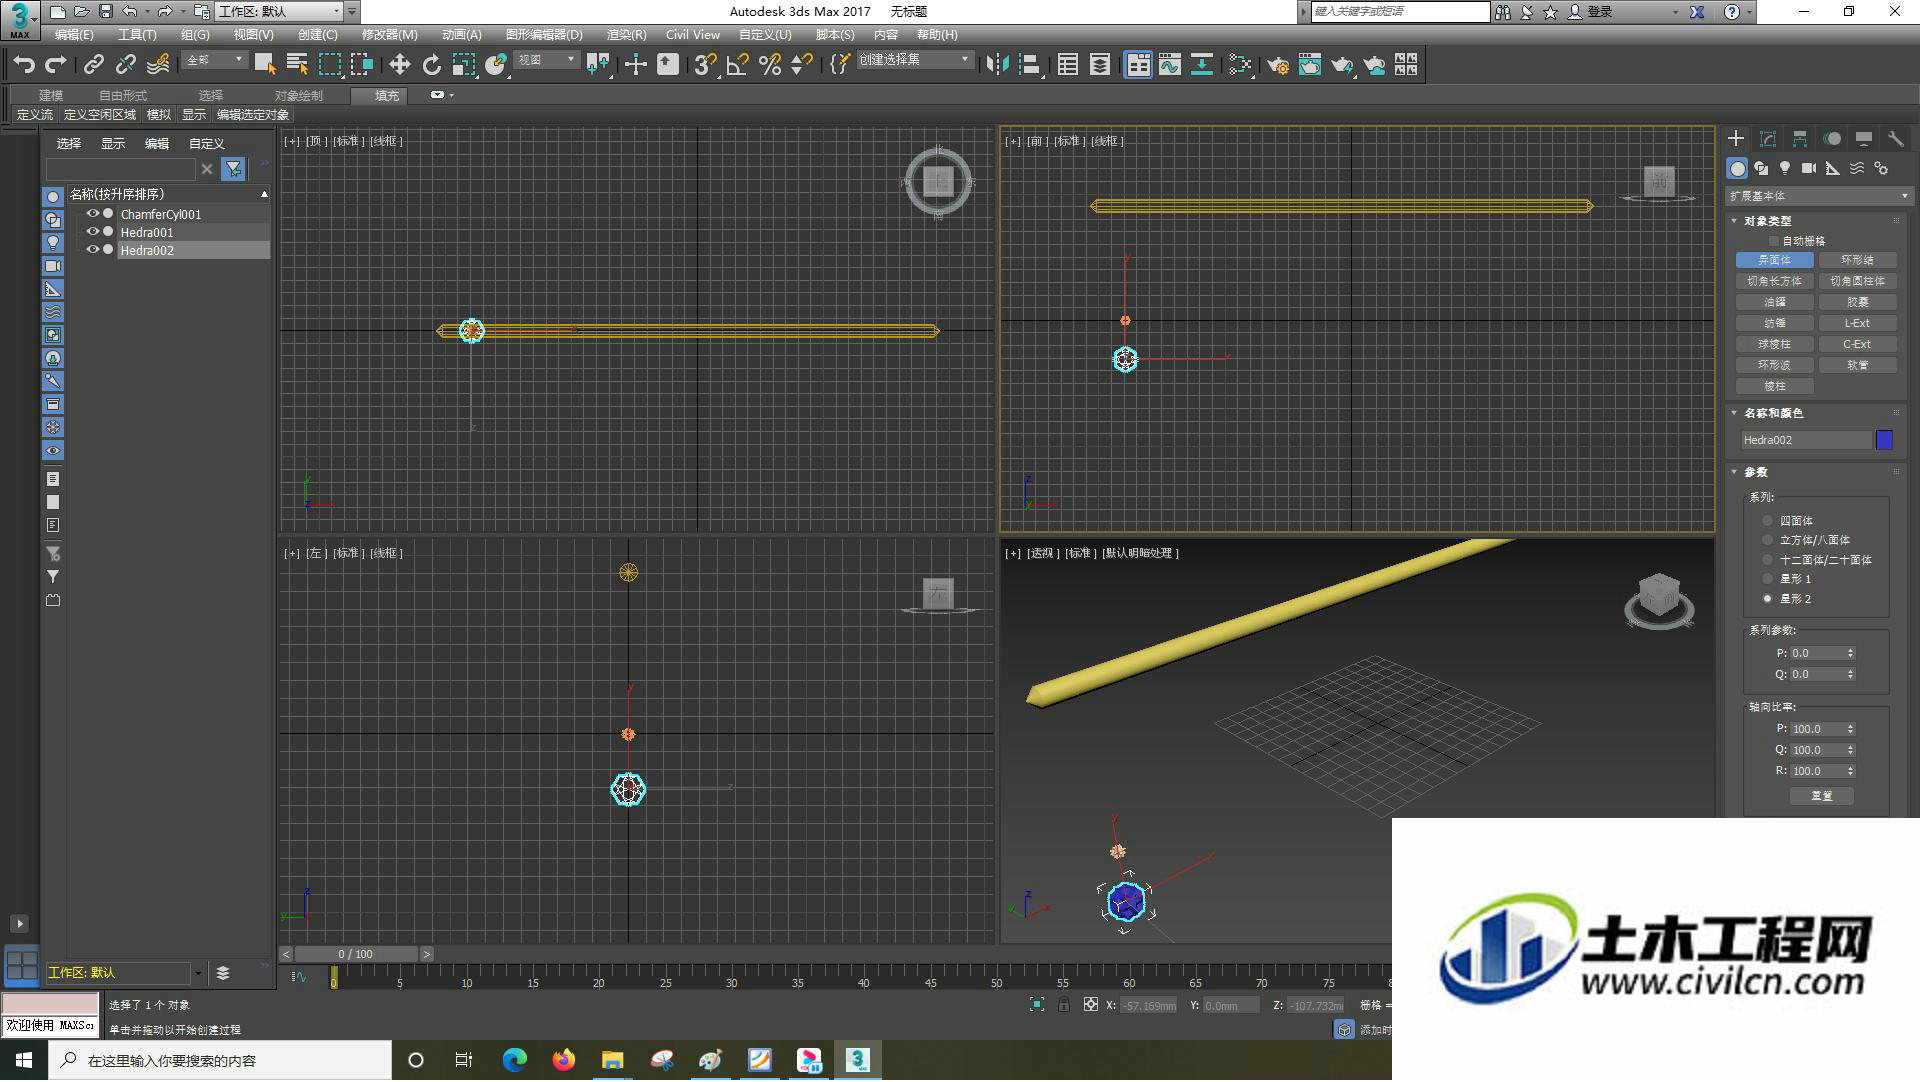This screenshot has width=1920, height=1082.
Task: Open the Select by Name list icon
Action: tap(297, 65)
